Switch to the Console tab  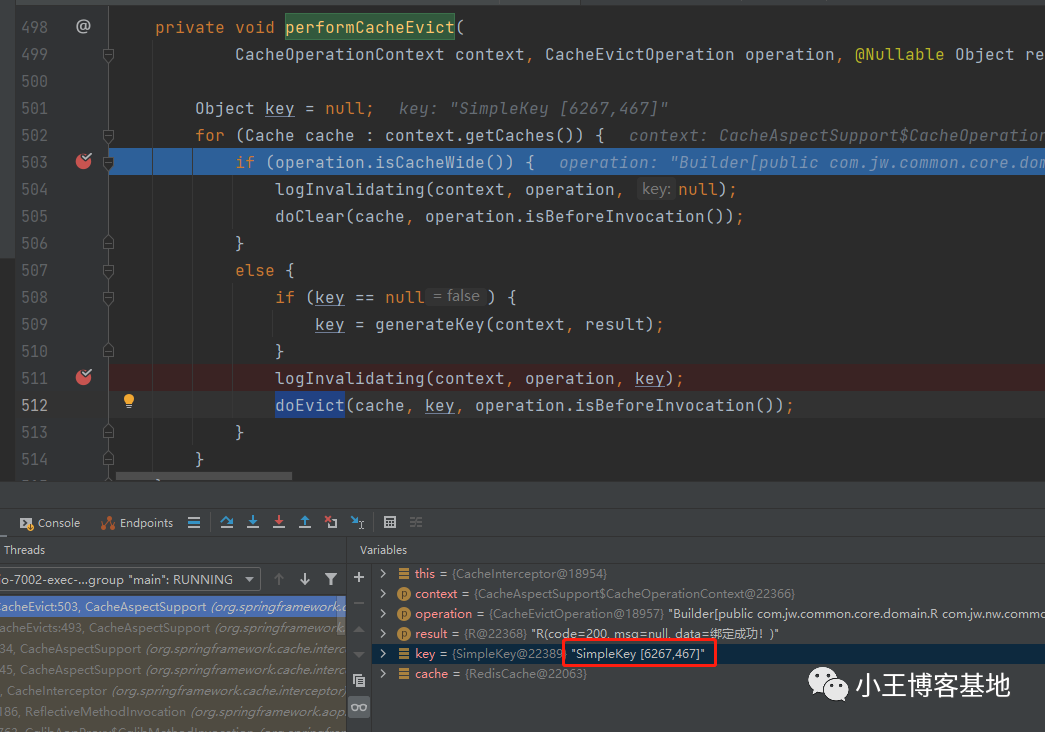point(49,523)
